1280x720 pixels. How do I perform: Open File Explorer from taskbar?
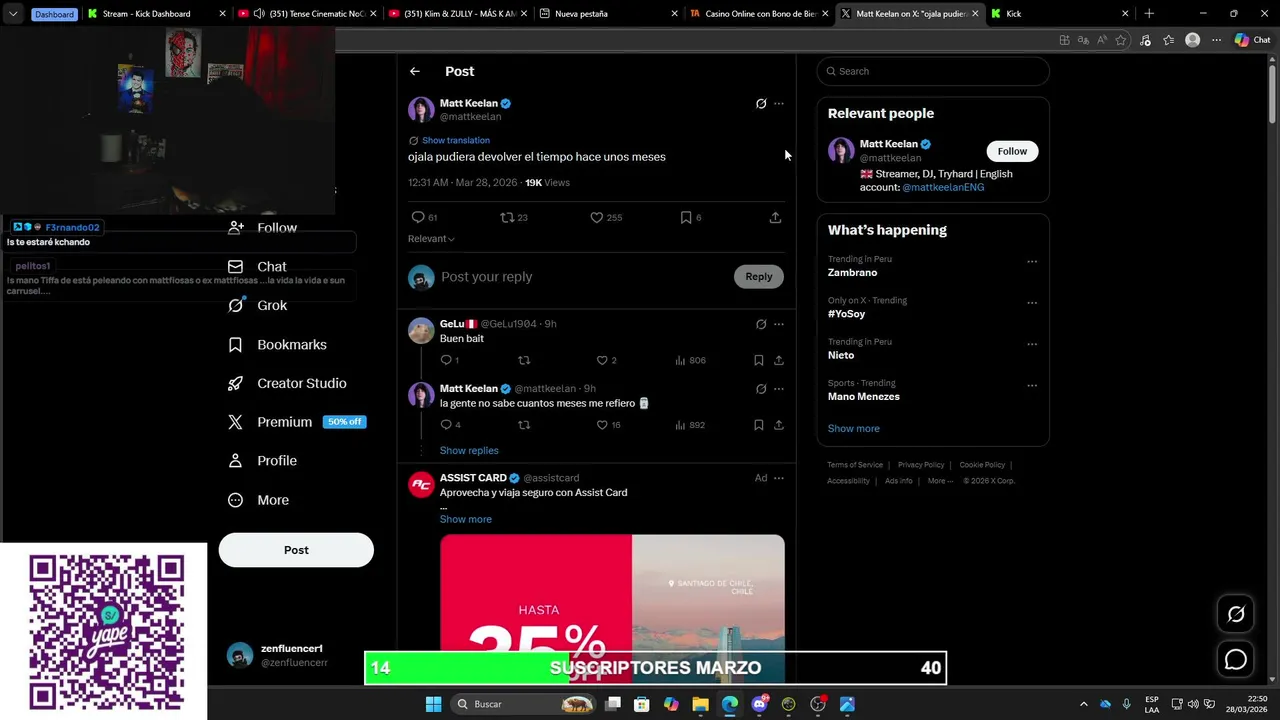700,704
